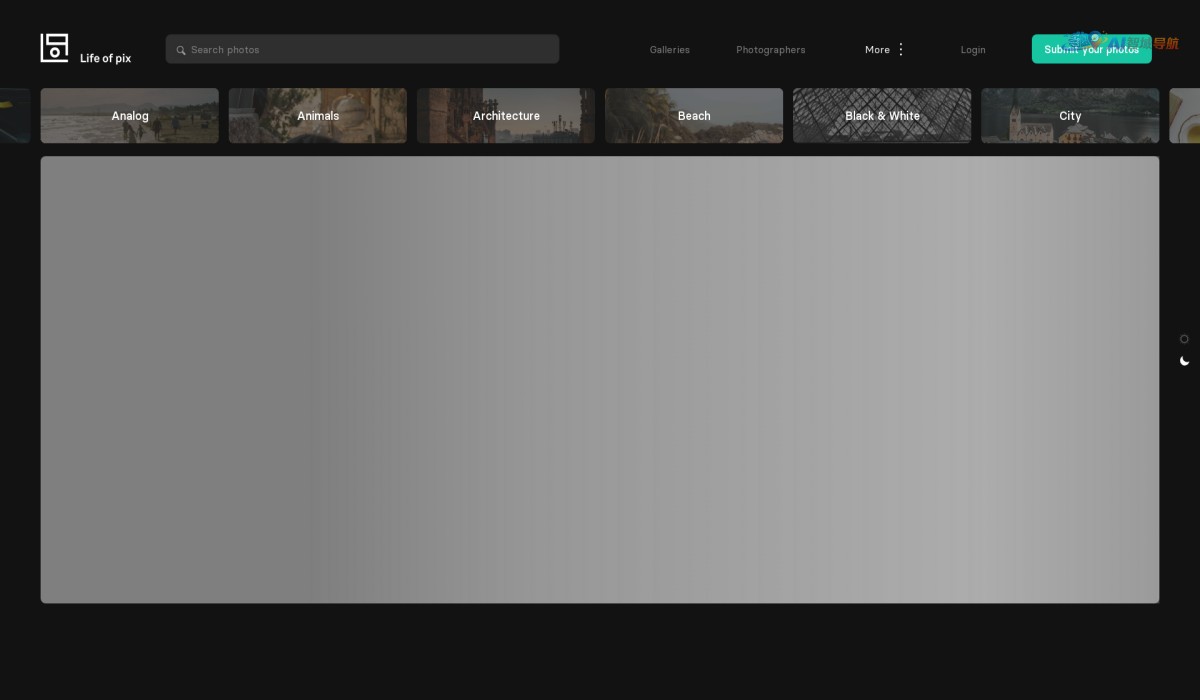The height and width of the screenshot is (700, 1200).
Task: Click the magnifier icon in search bar
Action: click(181, 50)
